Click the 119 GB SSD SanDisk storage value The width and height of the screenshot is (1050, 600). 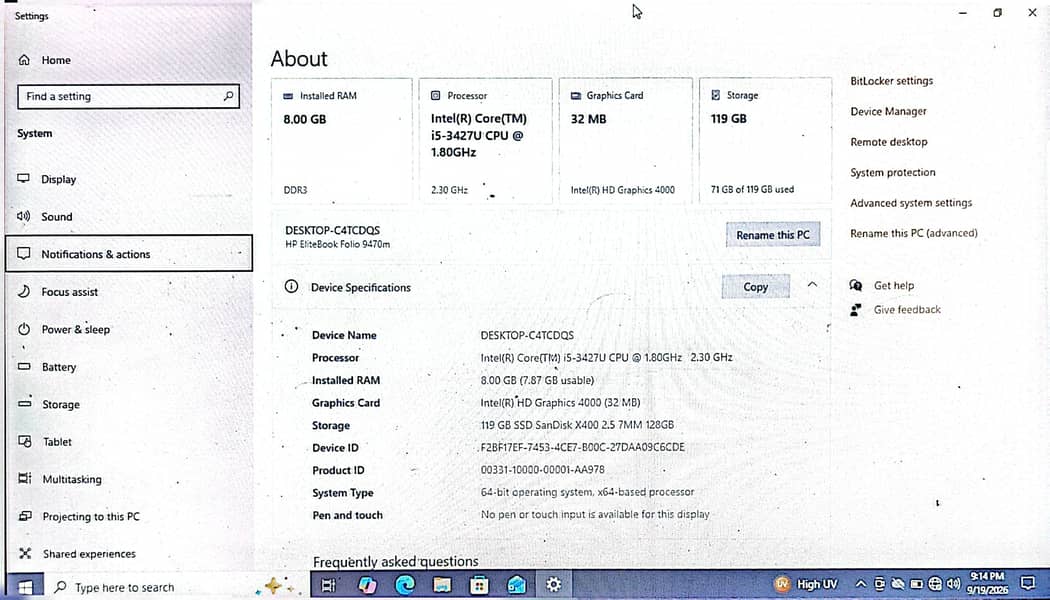click(577, 425)
